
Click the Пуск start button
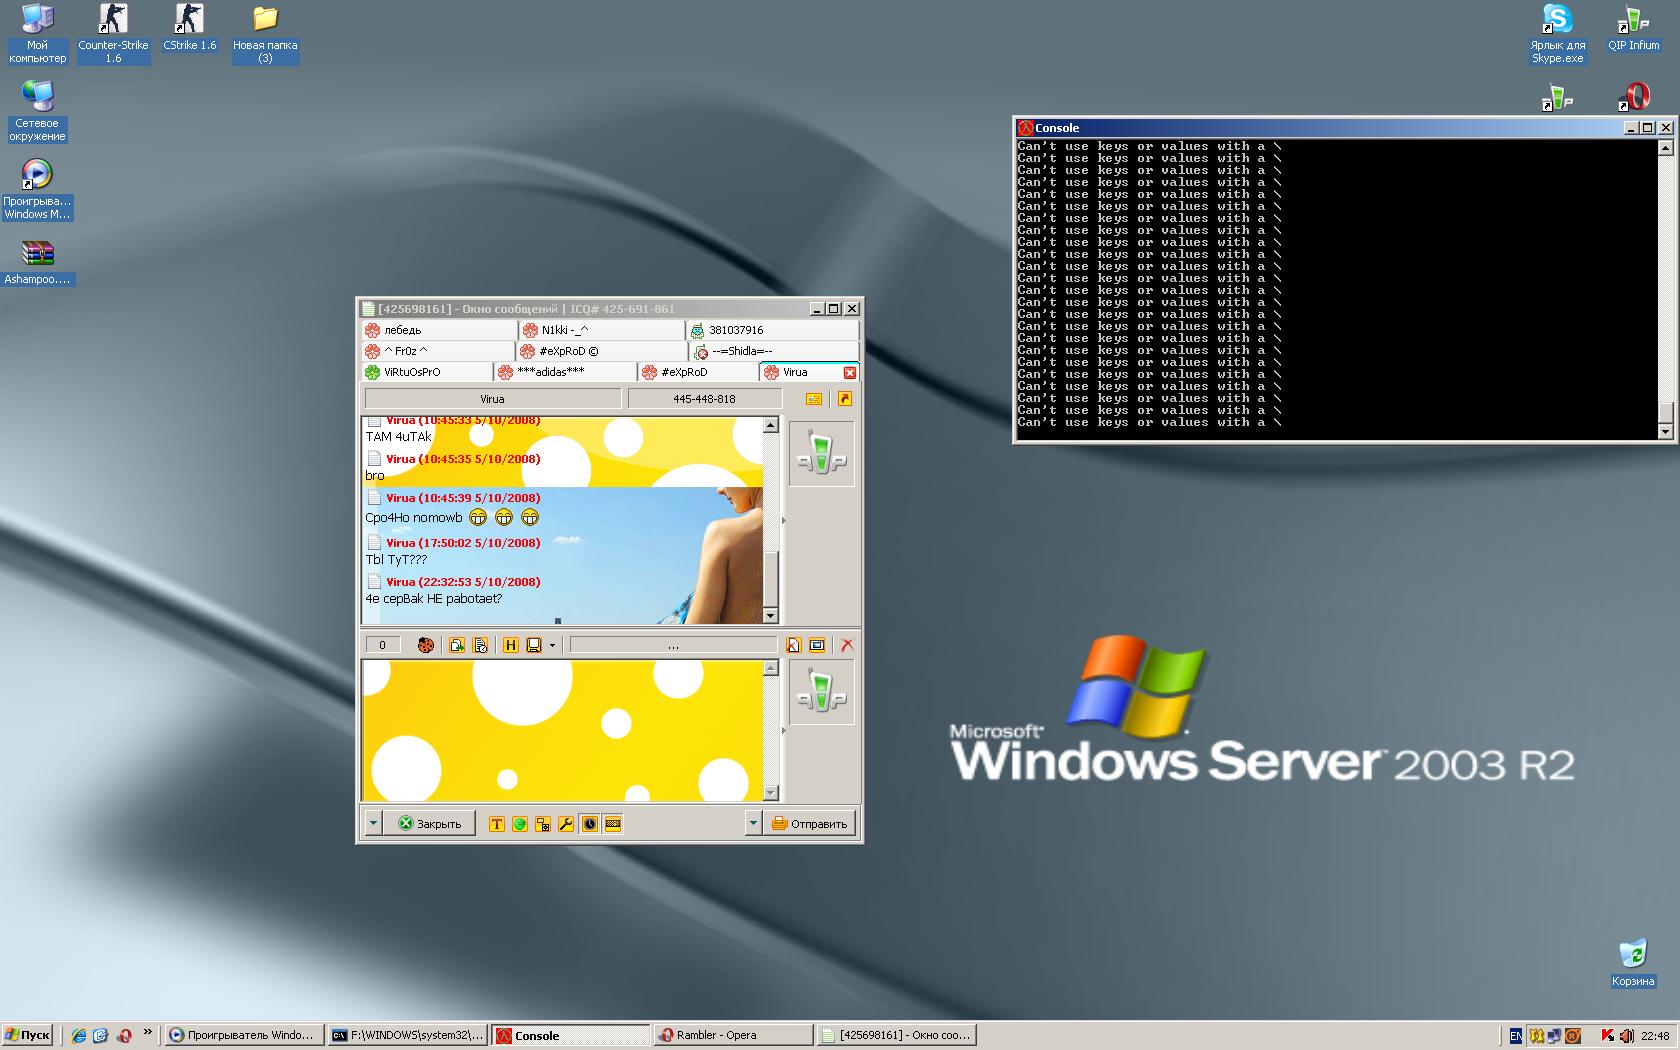coord(27,1035)
